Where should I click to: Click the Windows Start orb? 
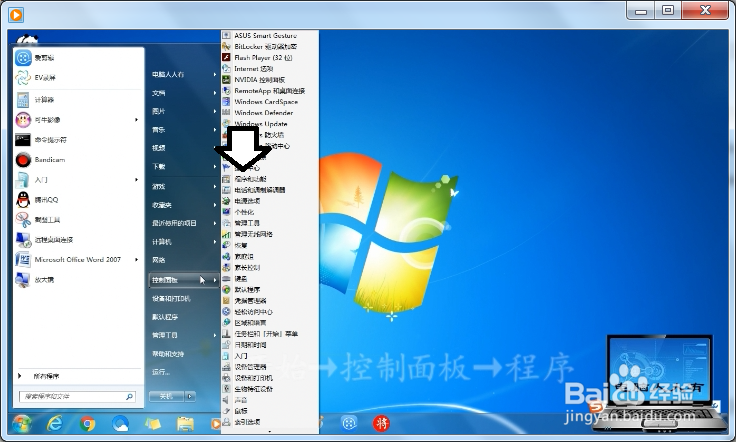22,424
